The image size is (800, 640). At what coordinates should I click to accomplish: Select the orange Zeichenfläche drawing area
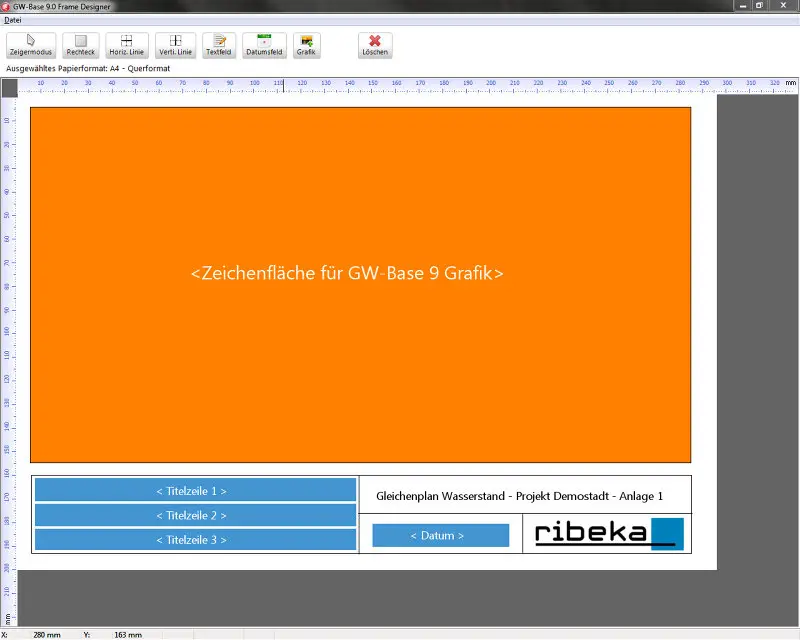coord(361,285)
